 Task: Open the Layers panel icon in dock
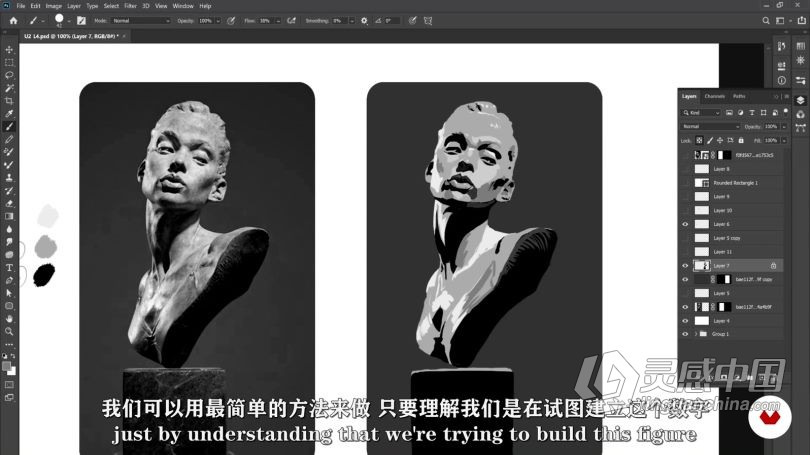pos(800,100)
